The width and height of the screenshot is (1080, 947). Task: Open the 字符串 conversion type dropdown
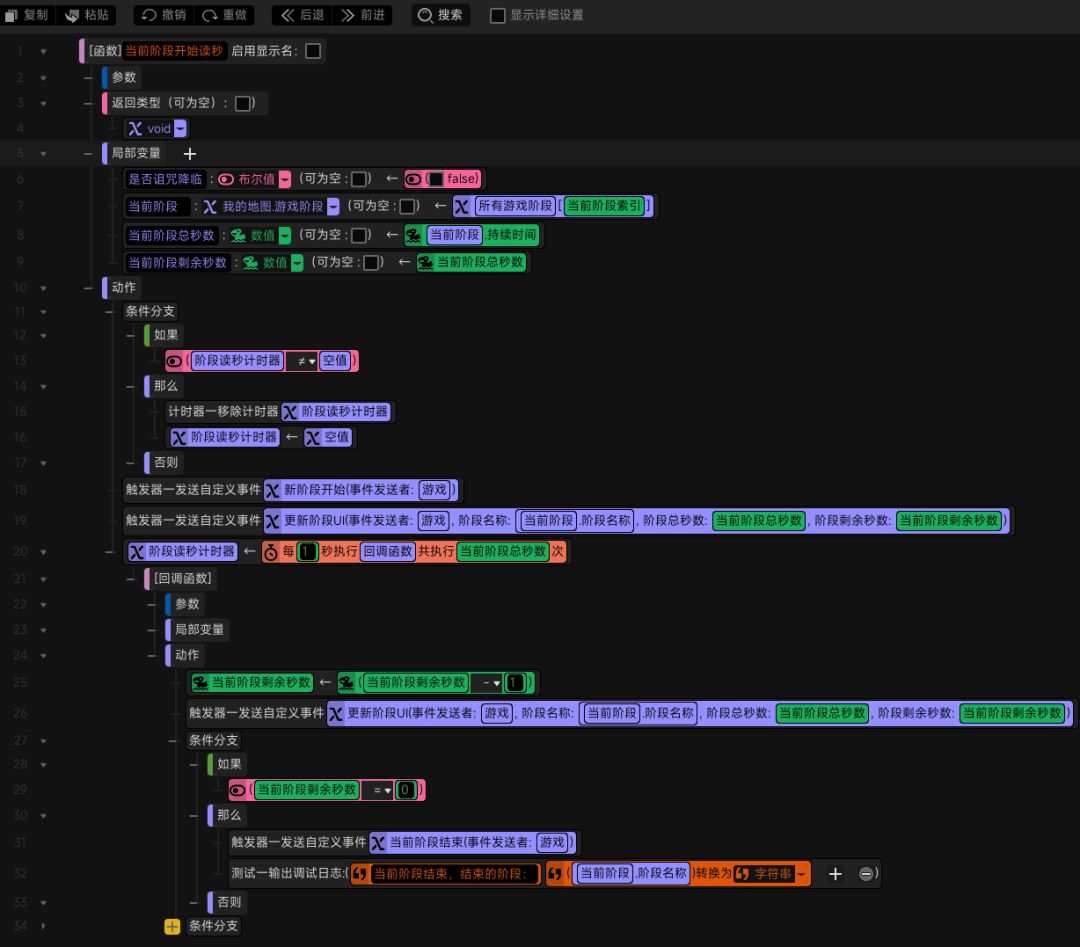click(801, 874)
